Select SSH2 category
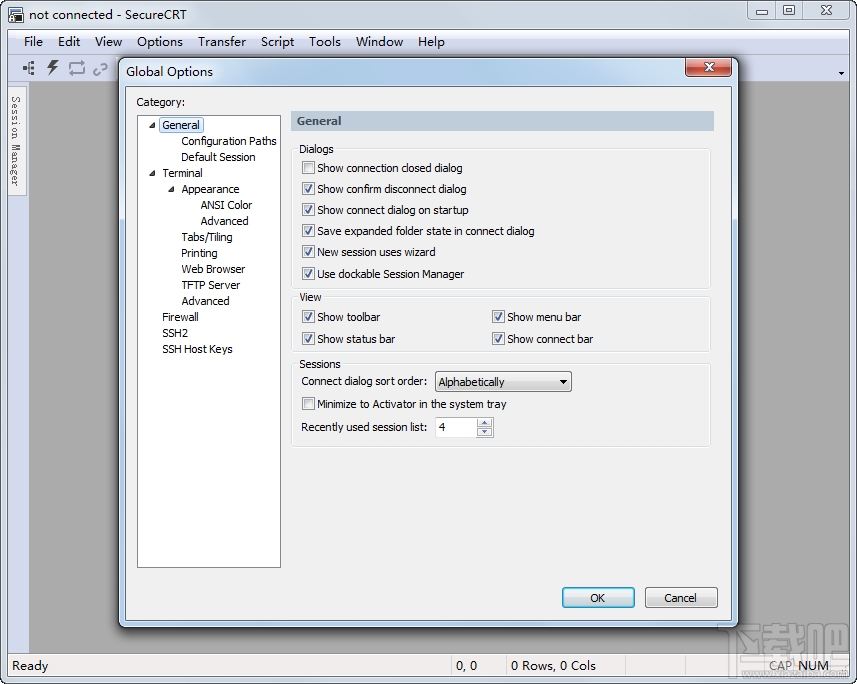The width and height of the screenshot is (857, 684). 175,333
